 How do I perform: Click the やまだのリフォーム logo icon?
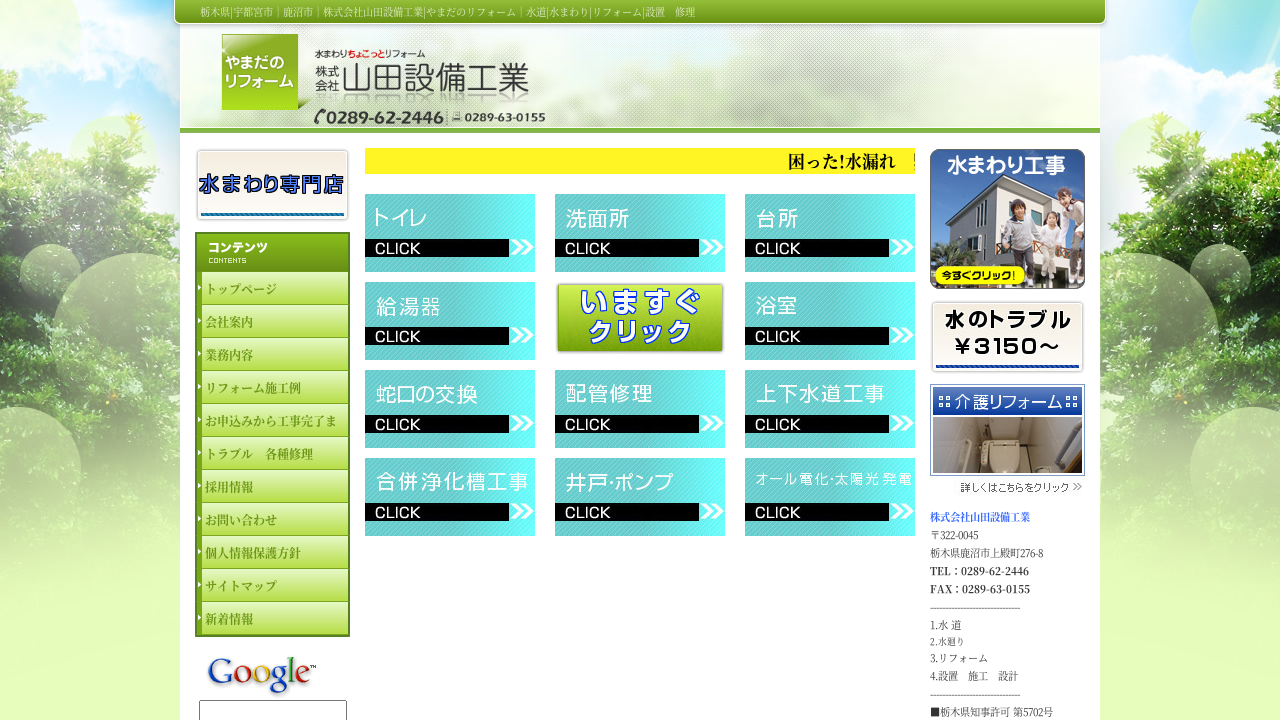click(260, 72)
